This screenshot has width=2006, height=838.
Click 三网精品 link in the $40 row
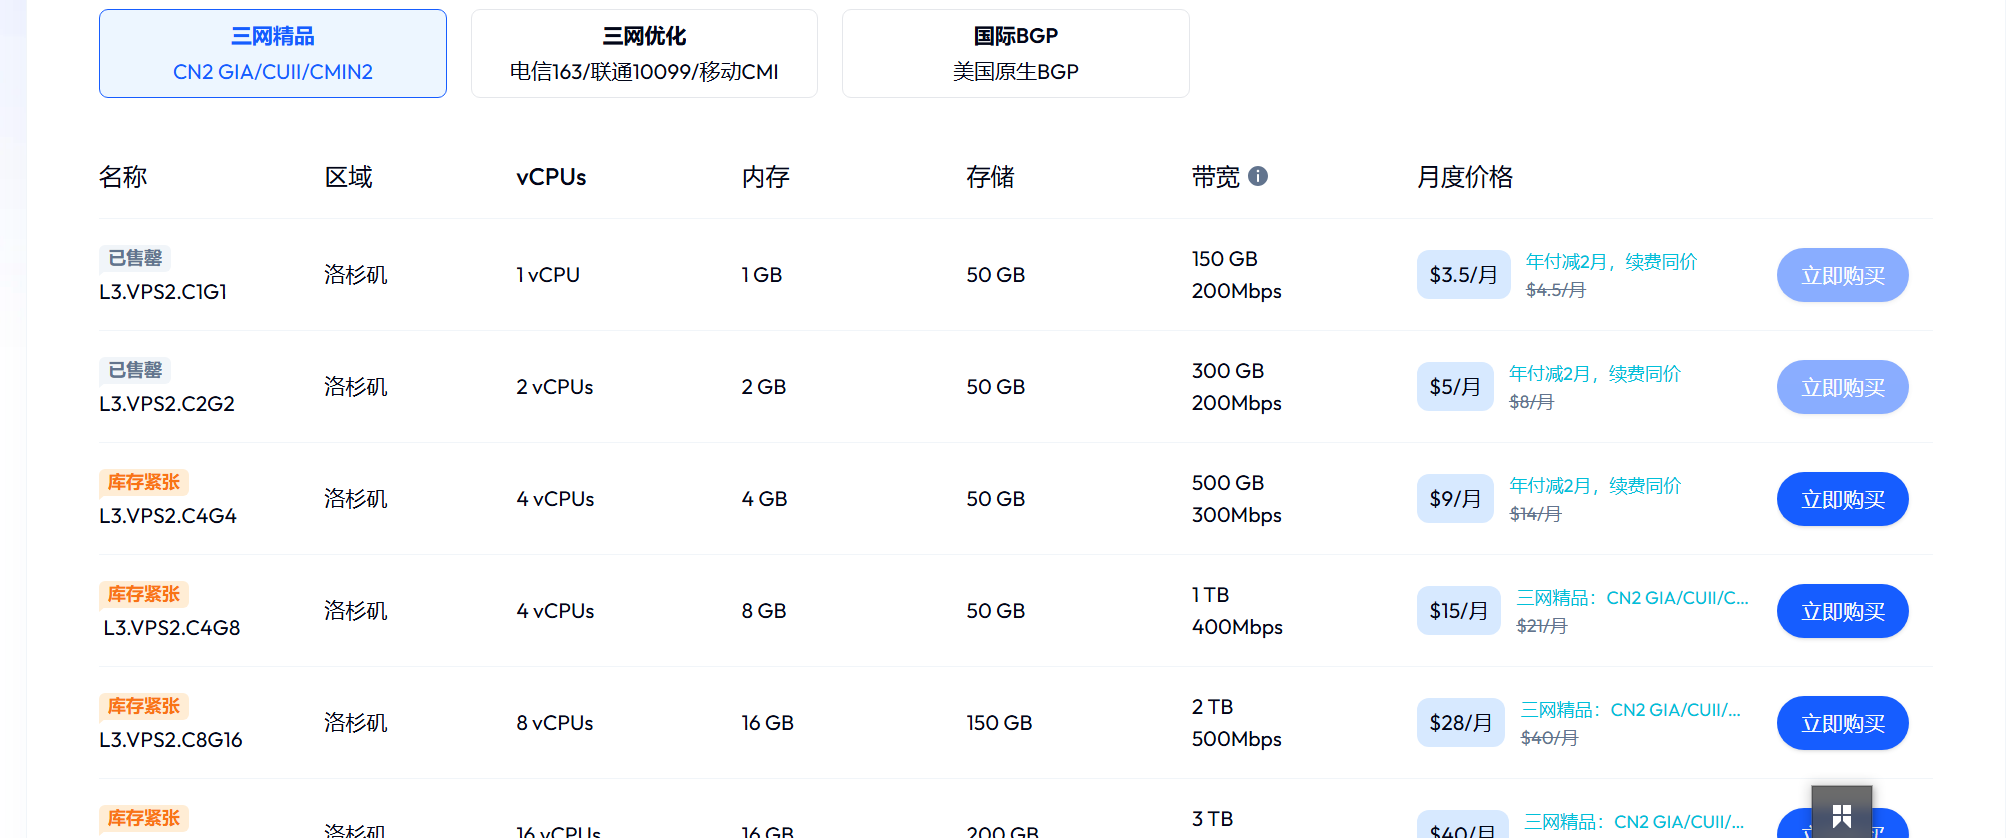pos(1633,822)
